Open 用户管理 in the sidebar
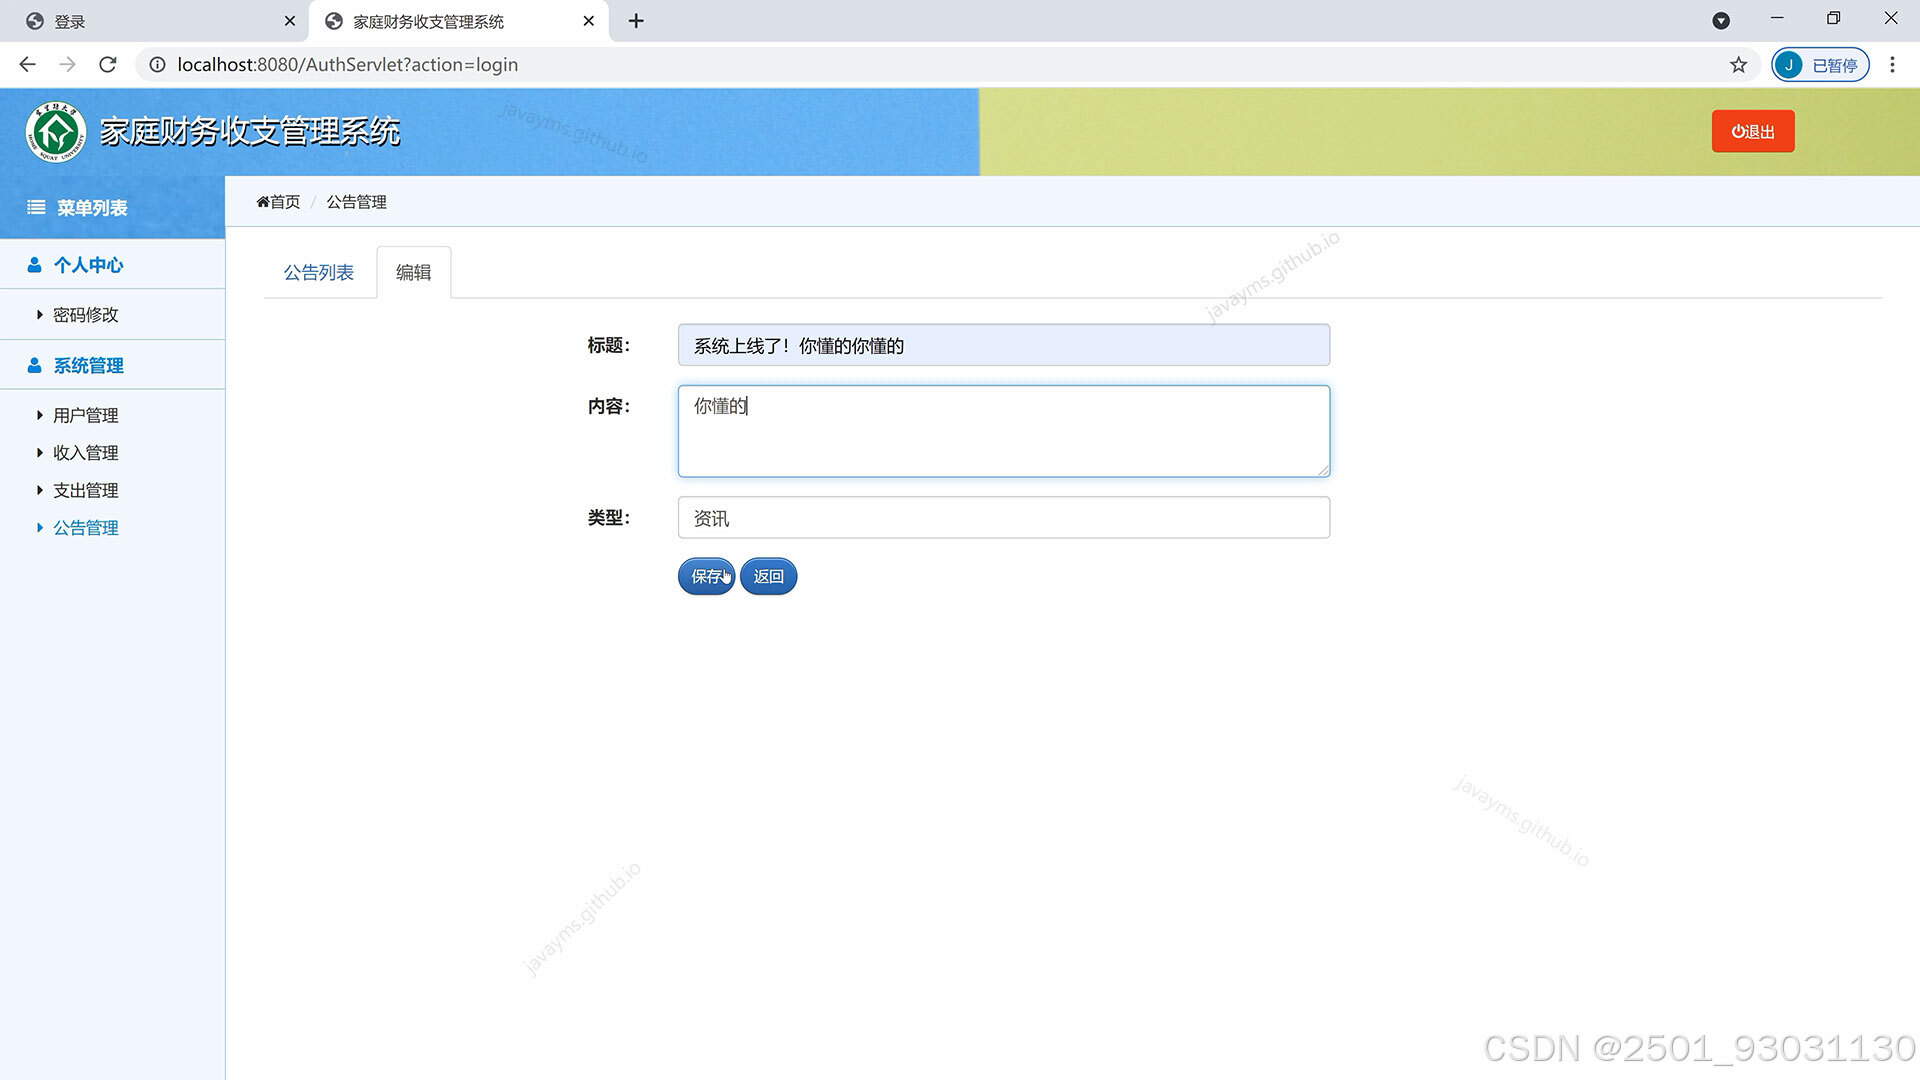 pos(85,415)
